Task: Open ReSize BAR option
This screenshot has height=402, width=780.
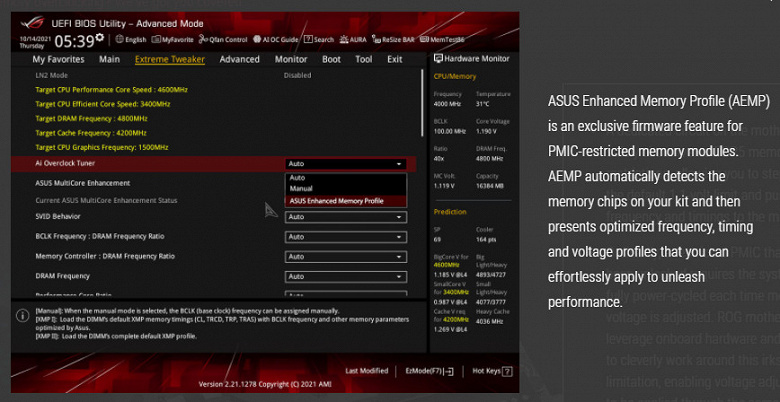Action: tap(393, 39)
